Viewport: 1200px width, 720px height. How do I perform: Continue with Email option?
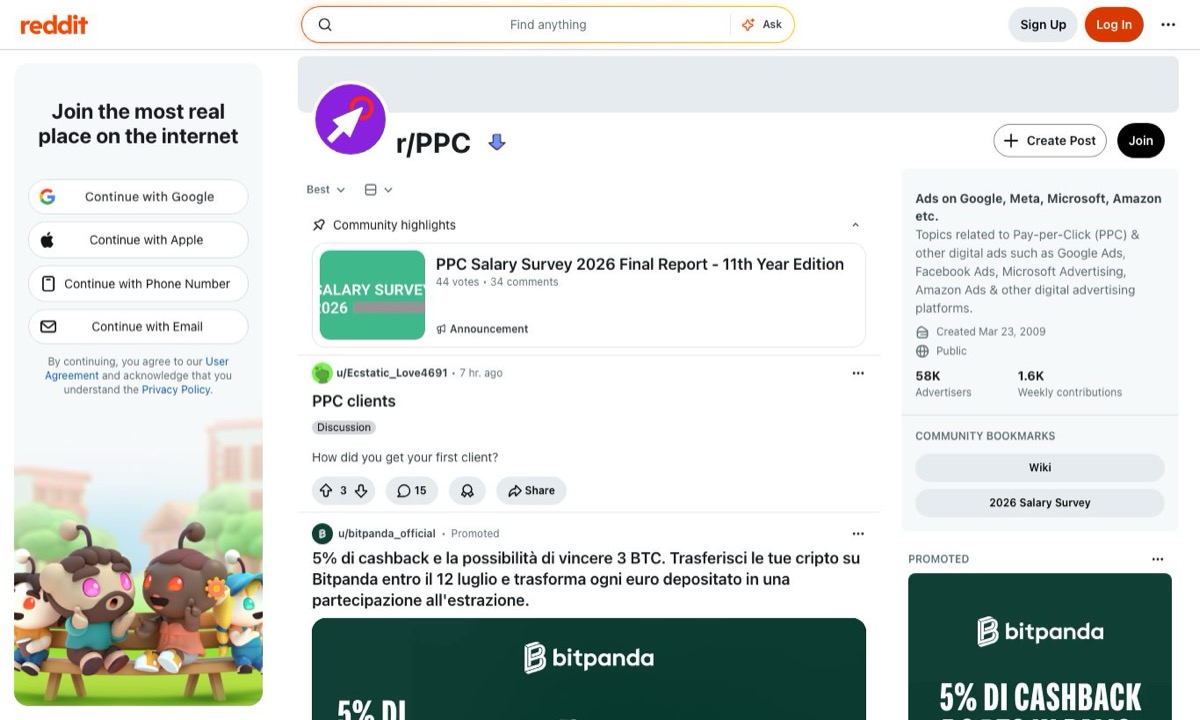click(x=138, y=327)
